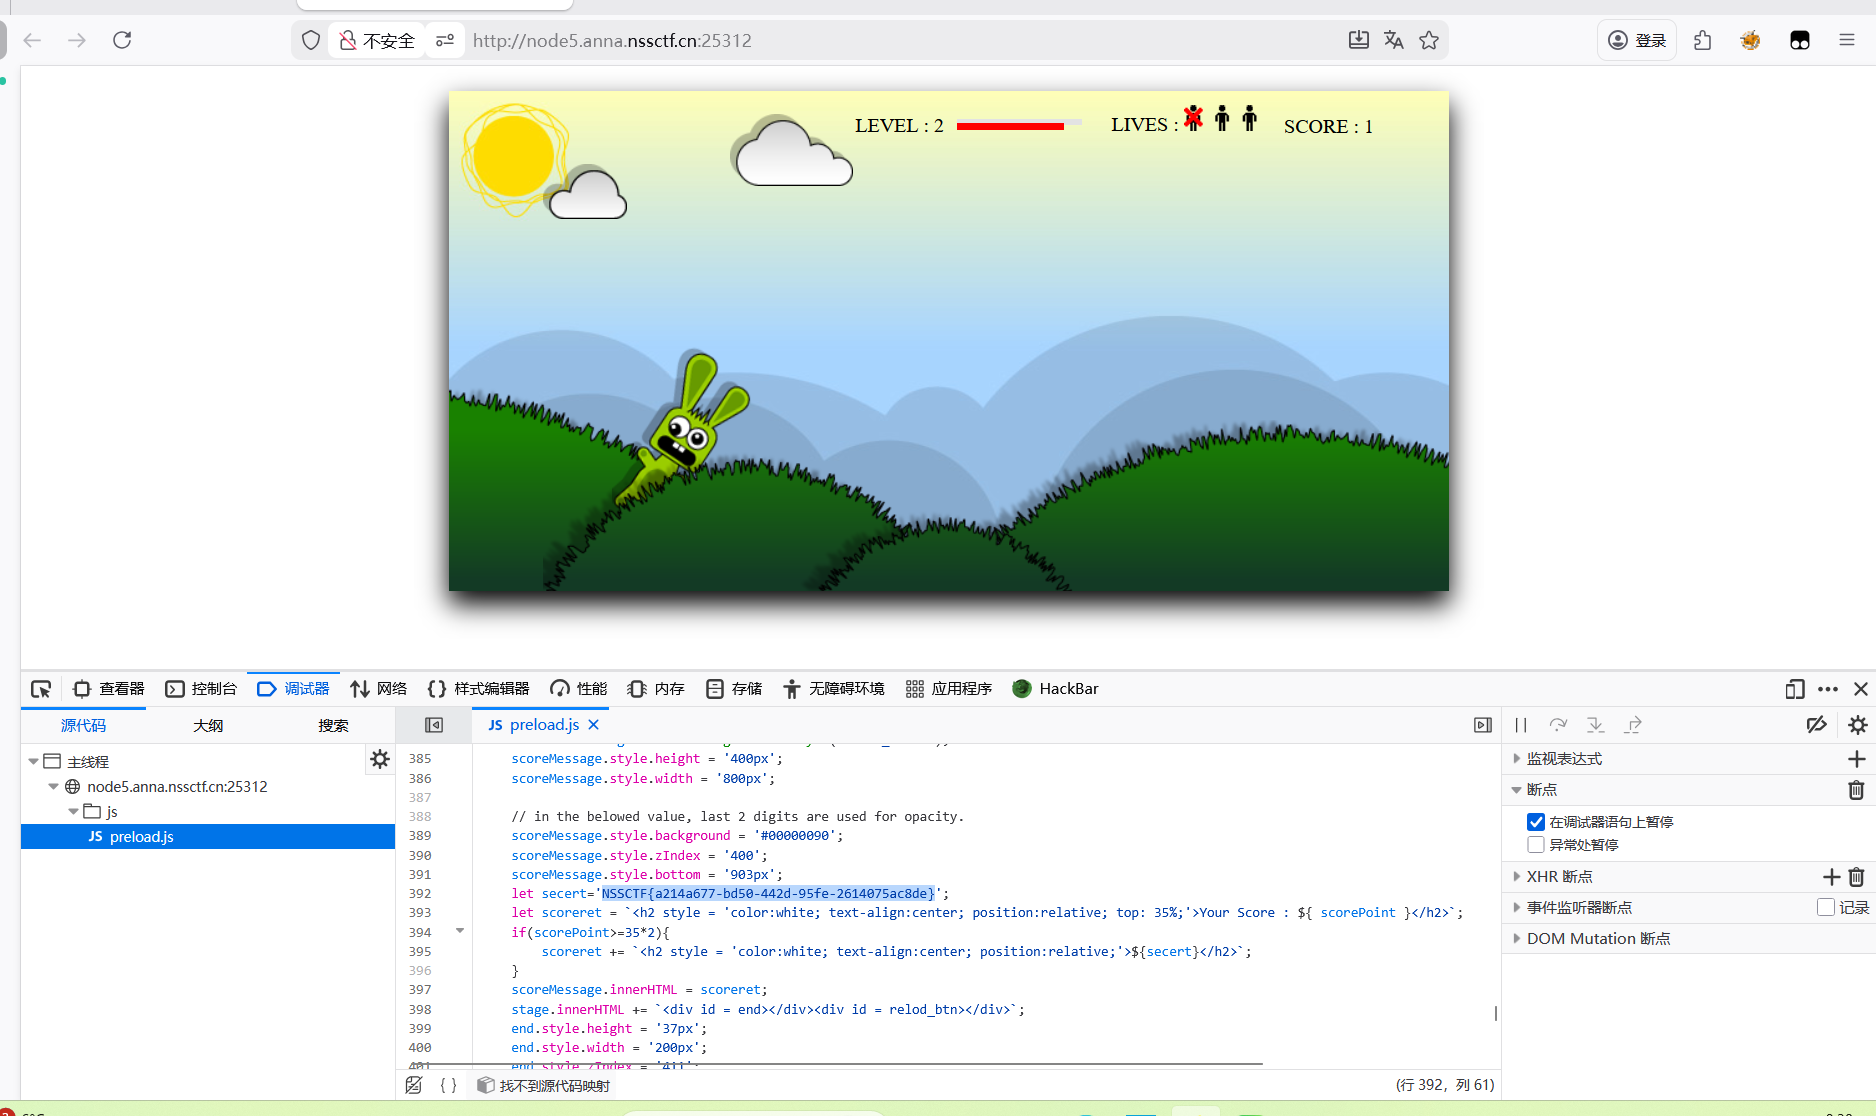This screenshot has width=1876, height=1116.
Task: Click the element picker icon in DevTools
Action: click(x=41, y=689)
